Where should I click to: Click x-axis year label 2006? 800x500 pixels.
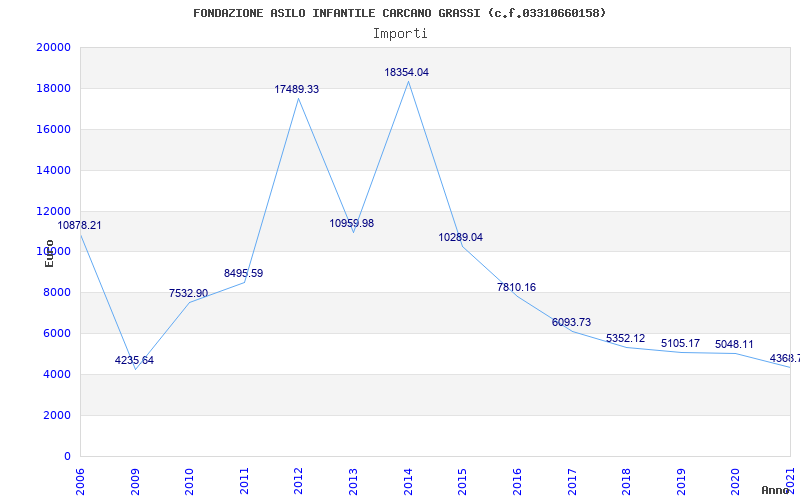[x=80, y=481]
